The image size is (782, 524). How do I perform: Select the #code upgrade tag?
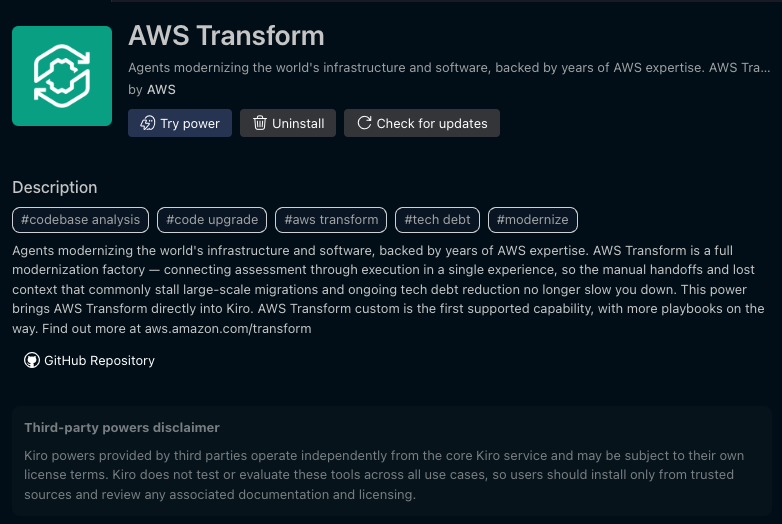tap(212, 220)
